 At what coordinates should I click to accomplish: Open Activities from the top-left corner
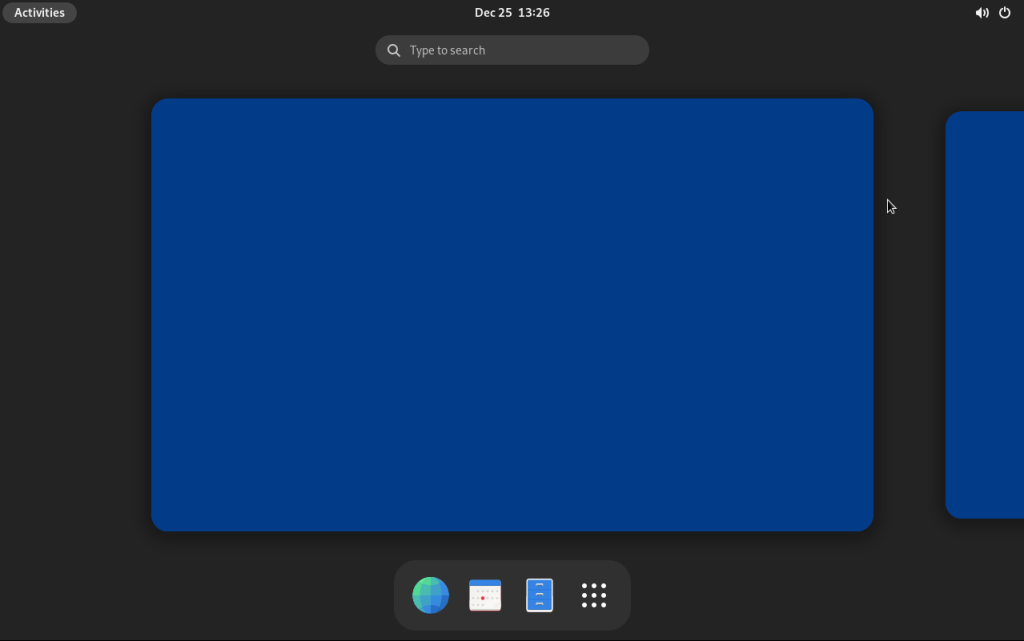pyautogui.click(x=39, y=12)
